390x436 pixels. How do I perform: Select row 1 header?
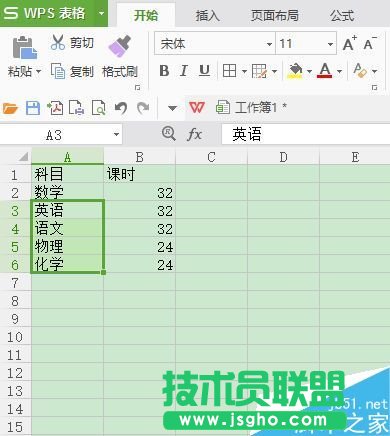click(x=15, y=174)
